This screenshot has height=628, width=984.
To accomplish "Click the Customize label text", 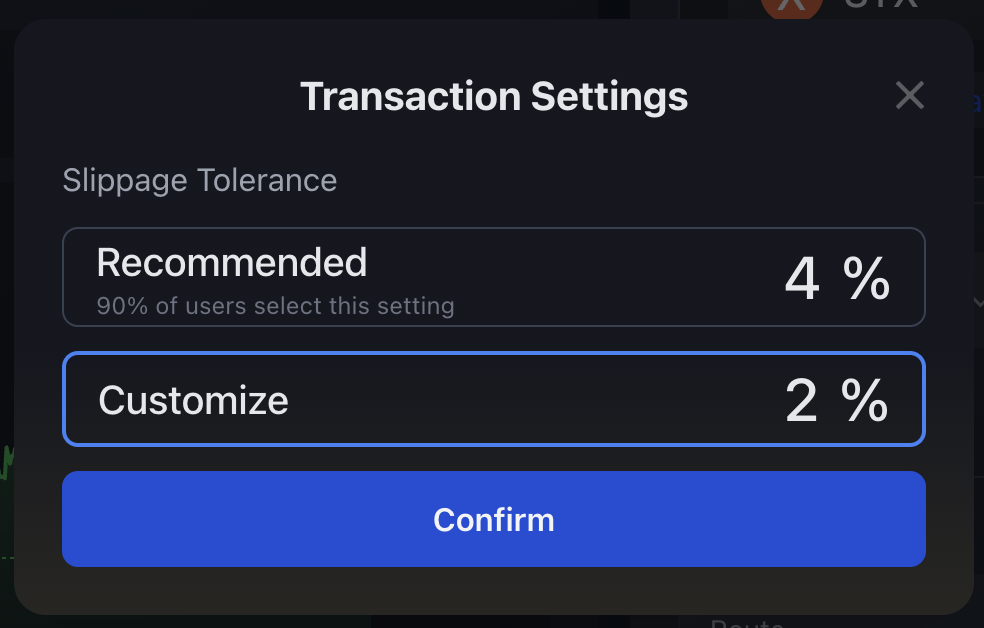I will pos(193,400).
